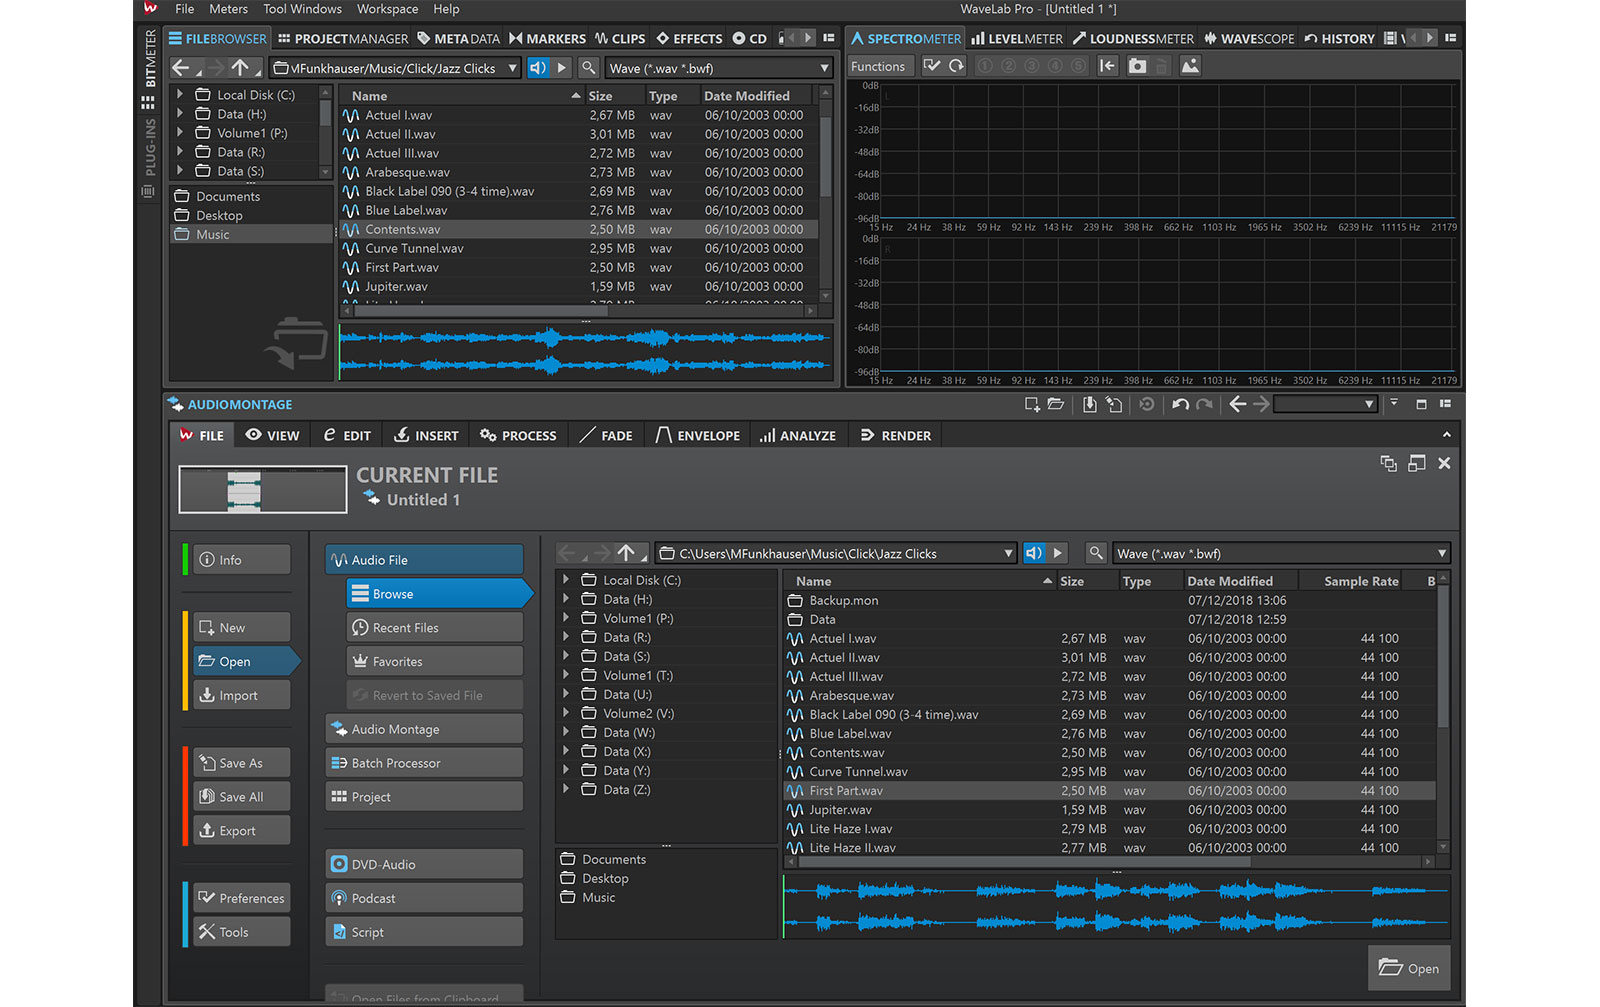This screenshot has width=1600, height=1007.
Task: Click the search magnifier in the upper File Browser
Action: 589,68
